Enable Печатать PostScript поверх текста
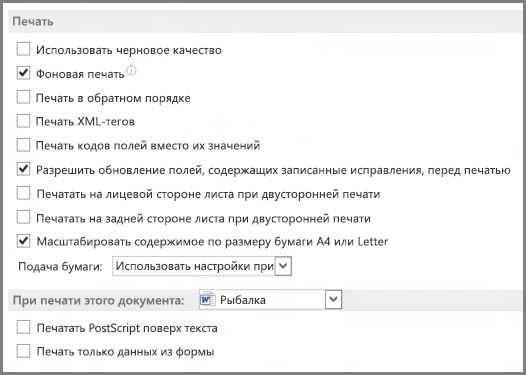Viewport: 526px width, 375px height. coord(23,327)
